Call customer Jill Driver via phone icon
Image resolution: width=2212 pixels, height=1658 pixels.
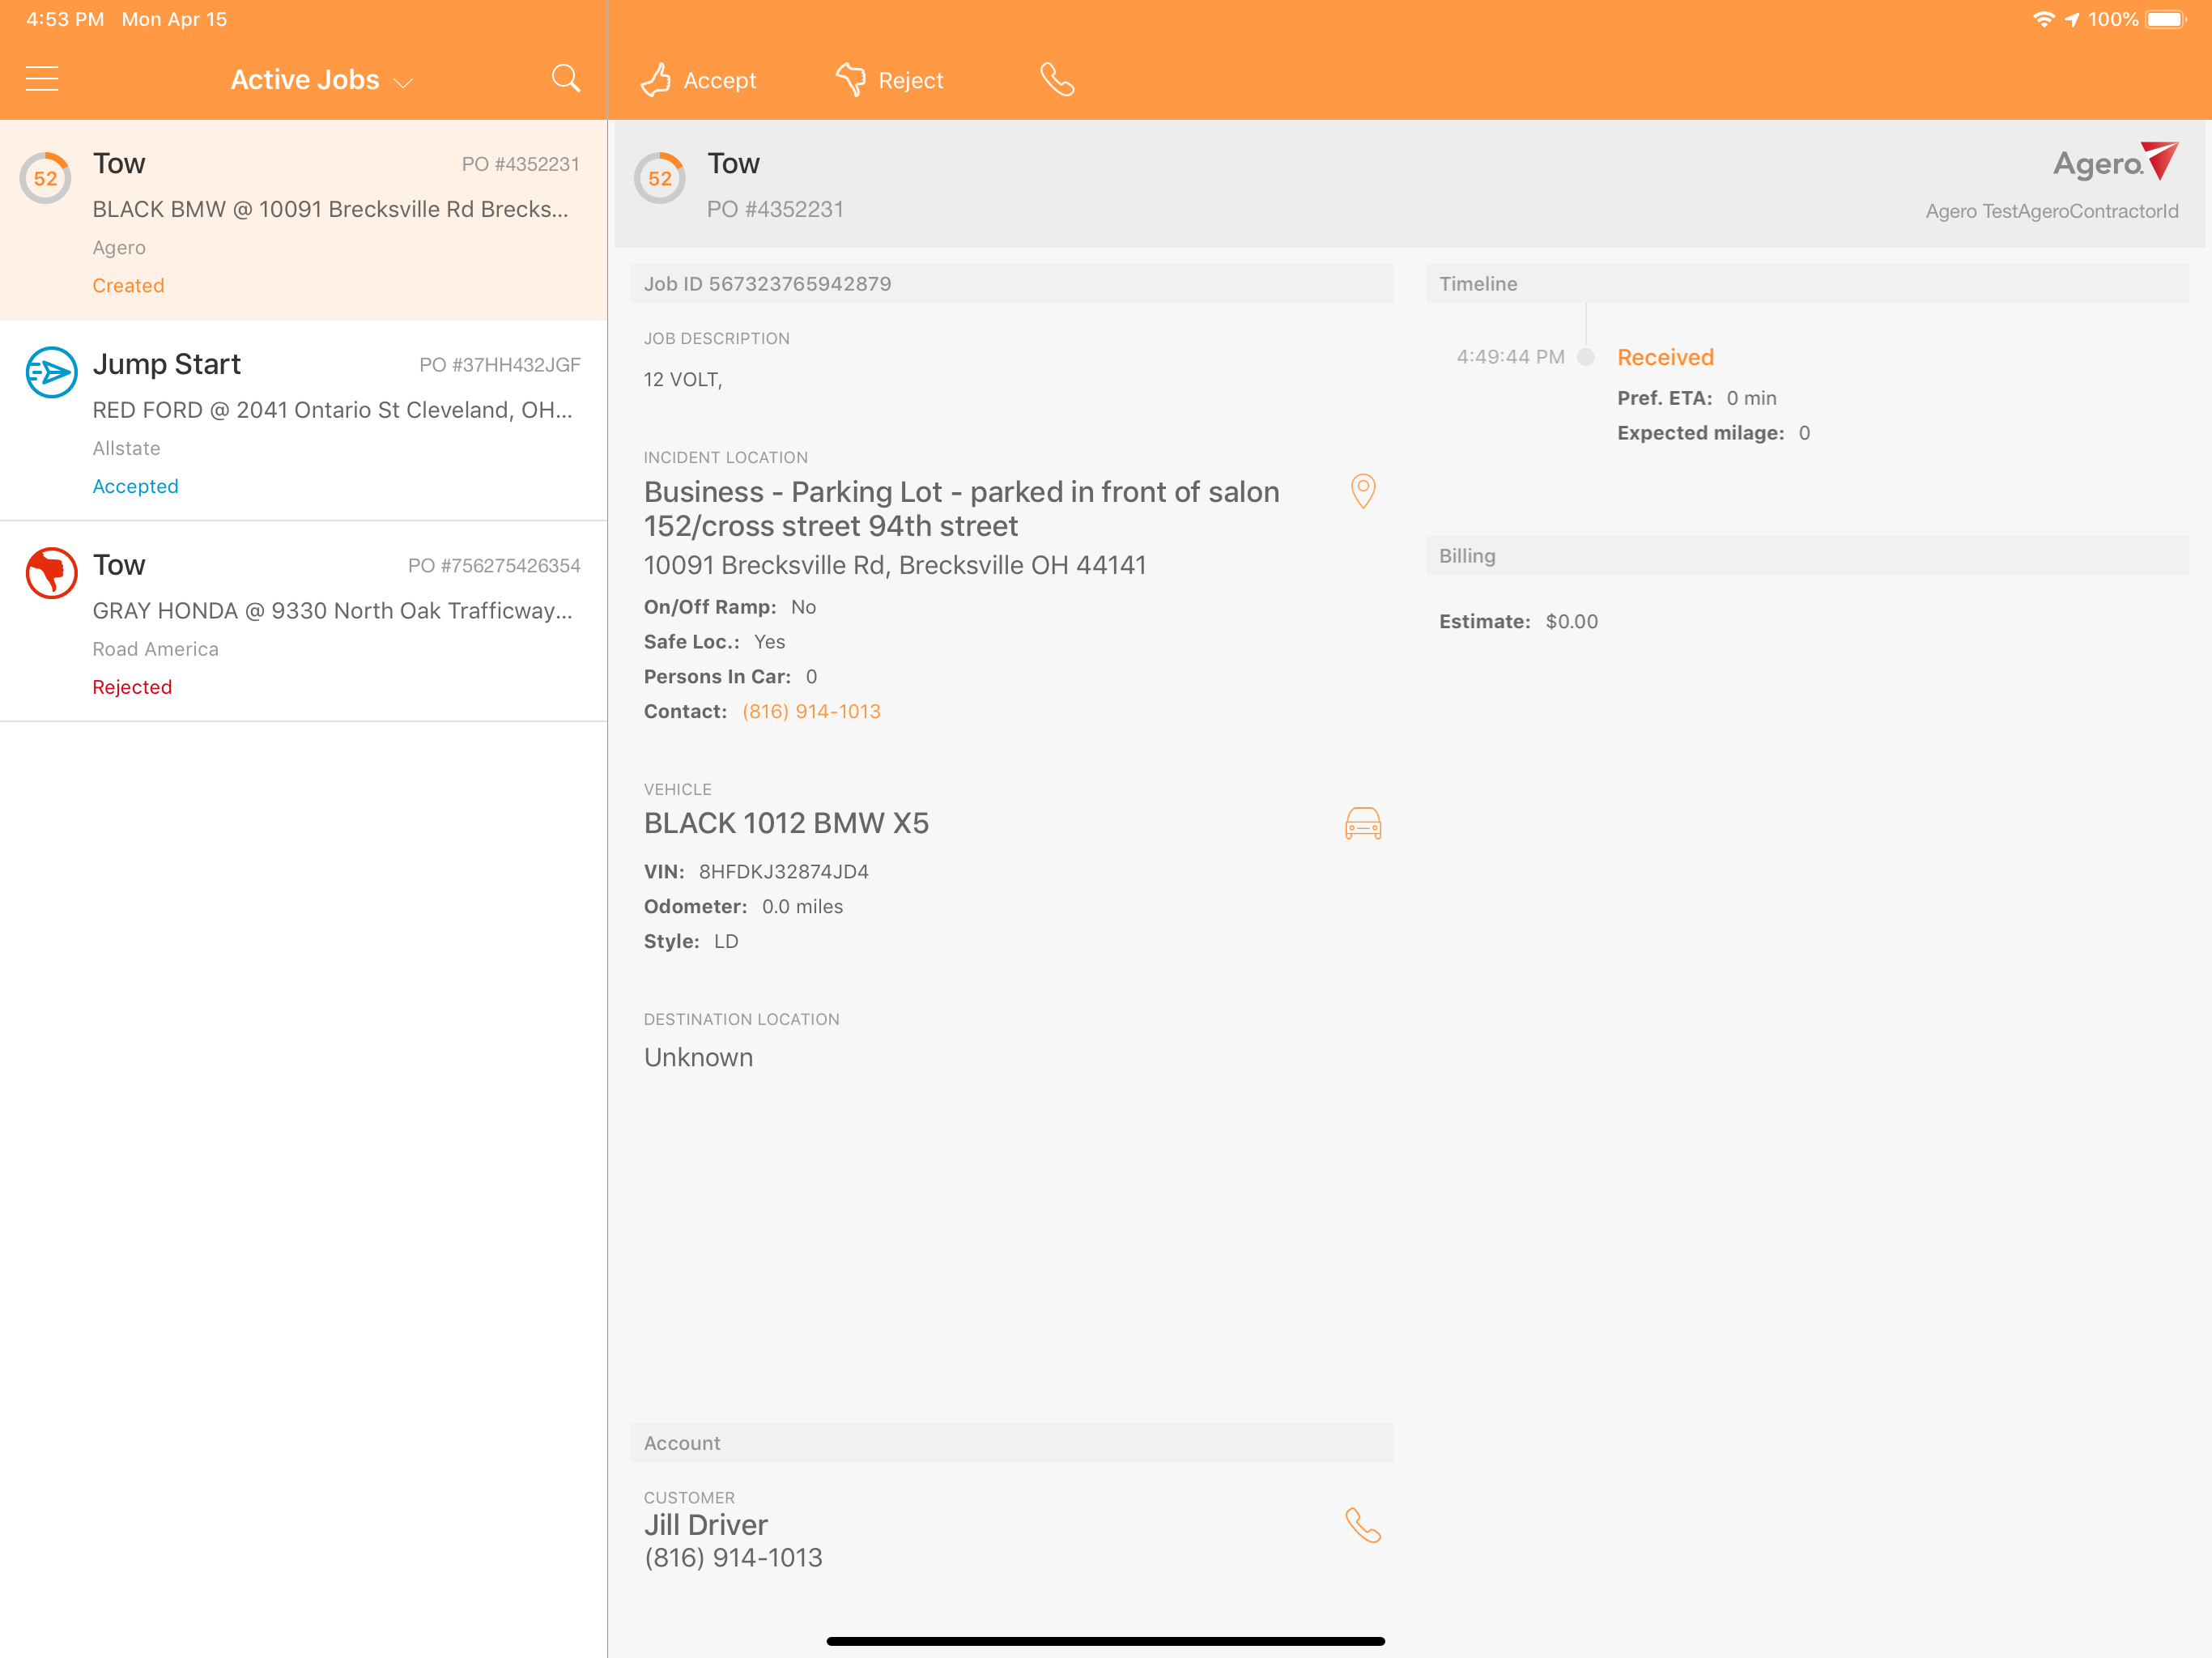click(1363, 1525)
